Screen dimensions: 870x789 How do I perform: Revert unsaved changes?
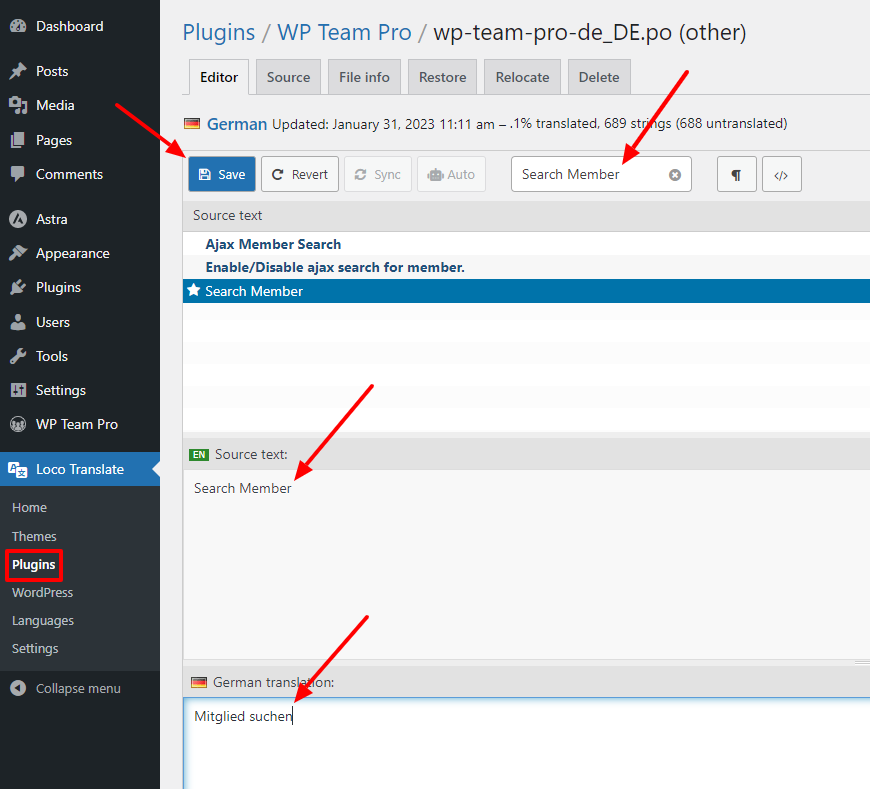tap(300, 174)
